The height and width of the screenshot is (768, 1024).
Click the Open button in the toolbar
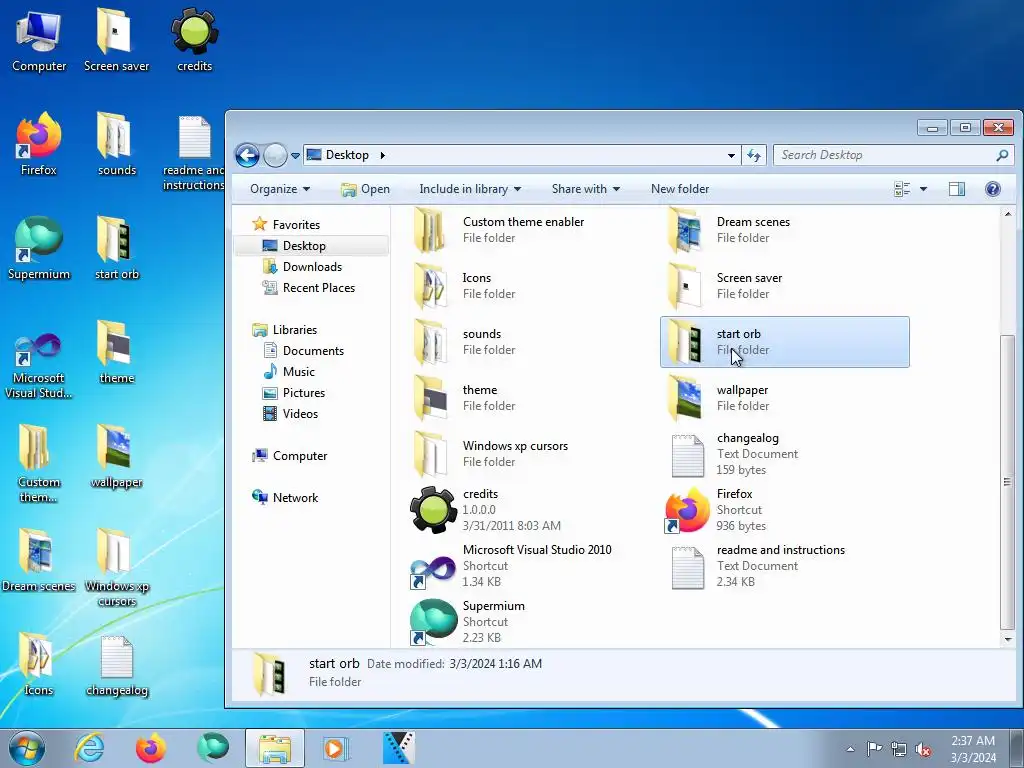click(366, 189)
